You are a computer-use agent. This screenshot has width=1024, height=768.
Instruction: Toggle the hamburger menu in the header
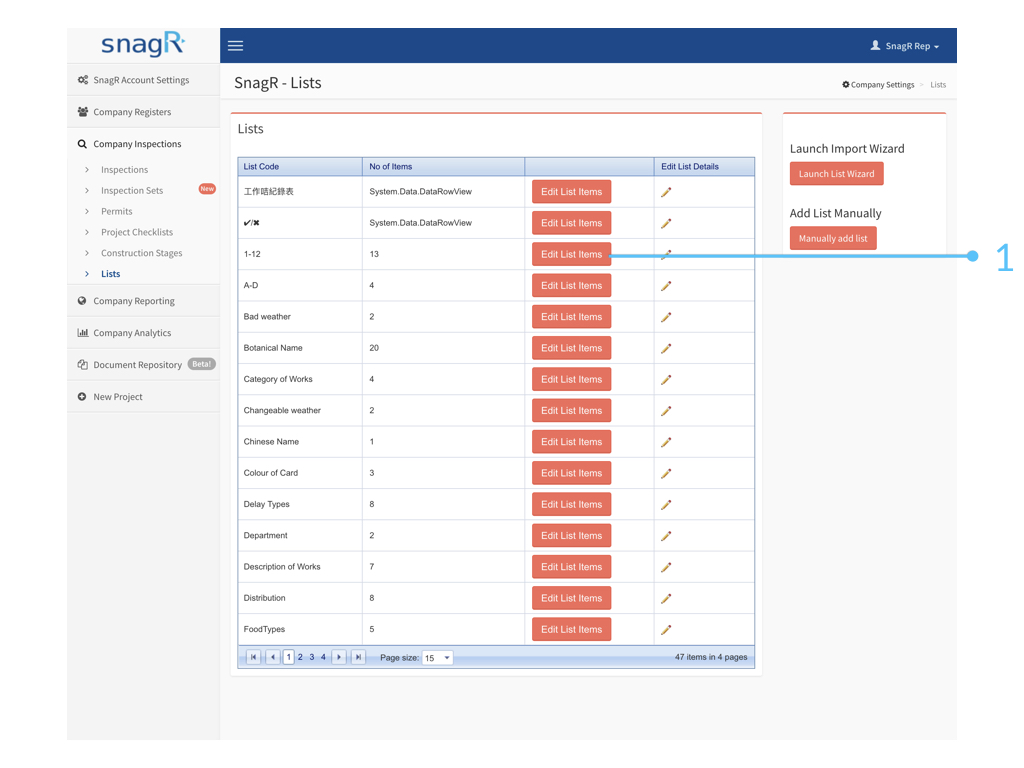pyautogui.click(x=235, y=46)
